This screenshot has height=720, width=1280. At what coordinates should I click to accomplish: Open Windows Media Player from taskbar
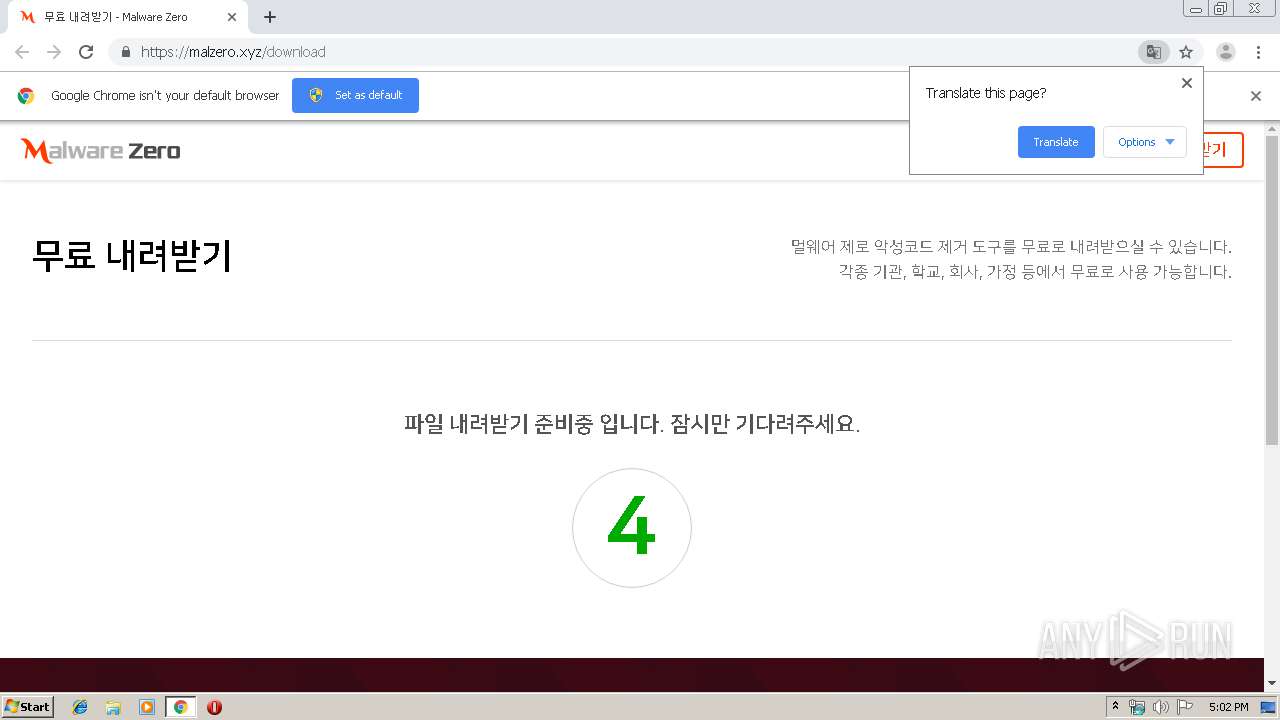147,707
